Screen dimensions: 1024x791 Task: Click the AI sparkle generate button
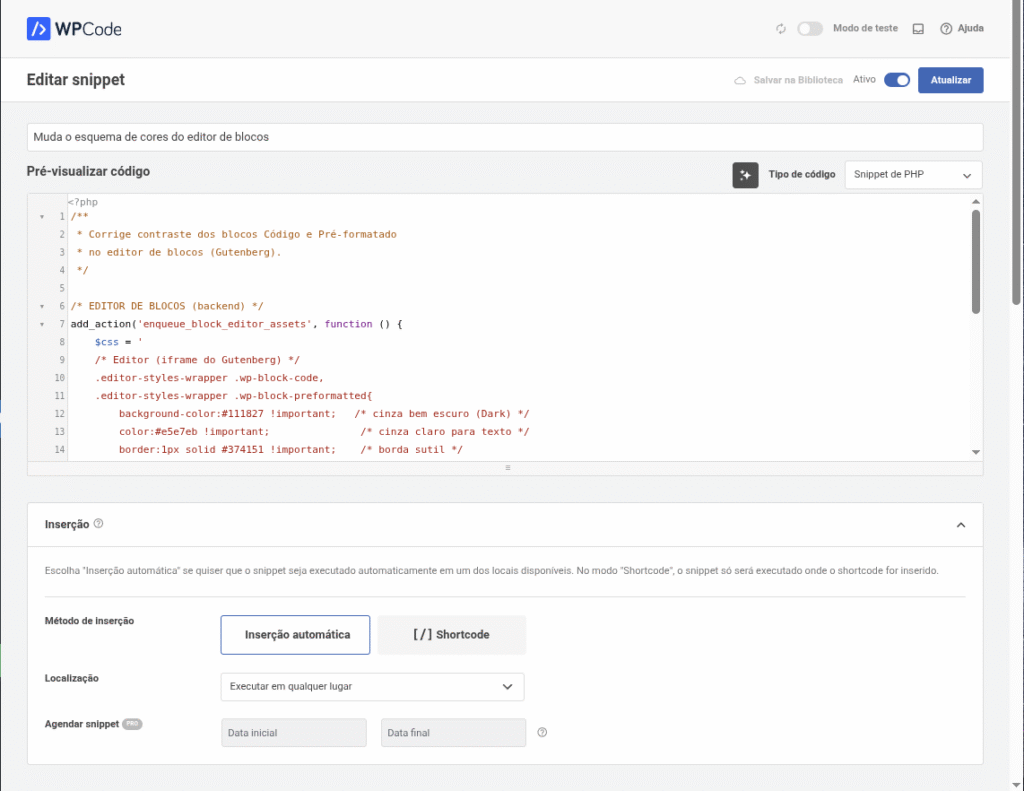745,175
